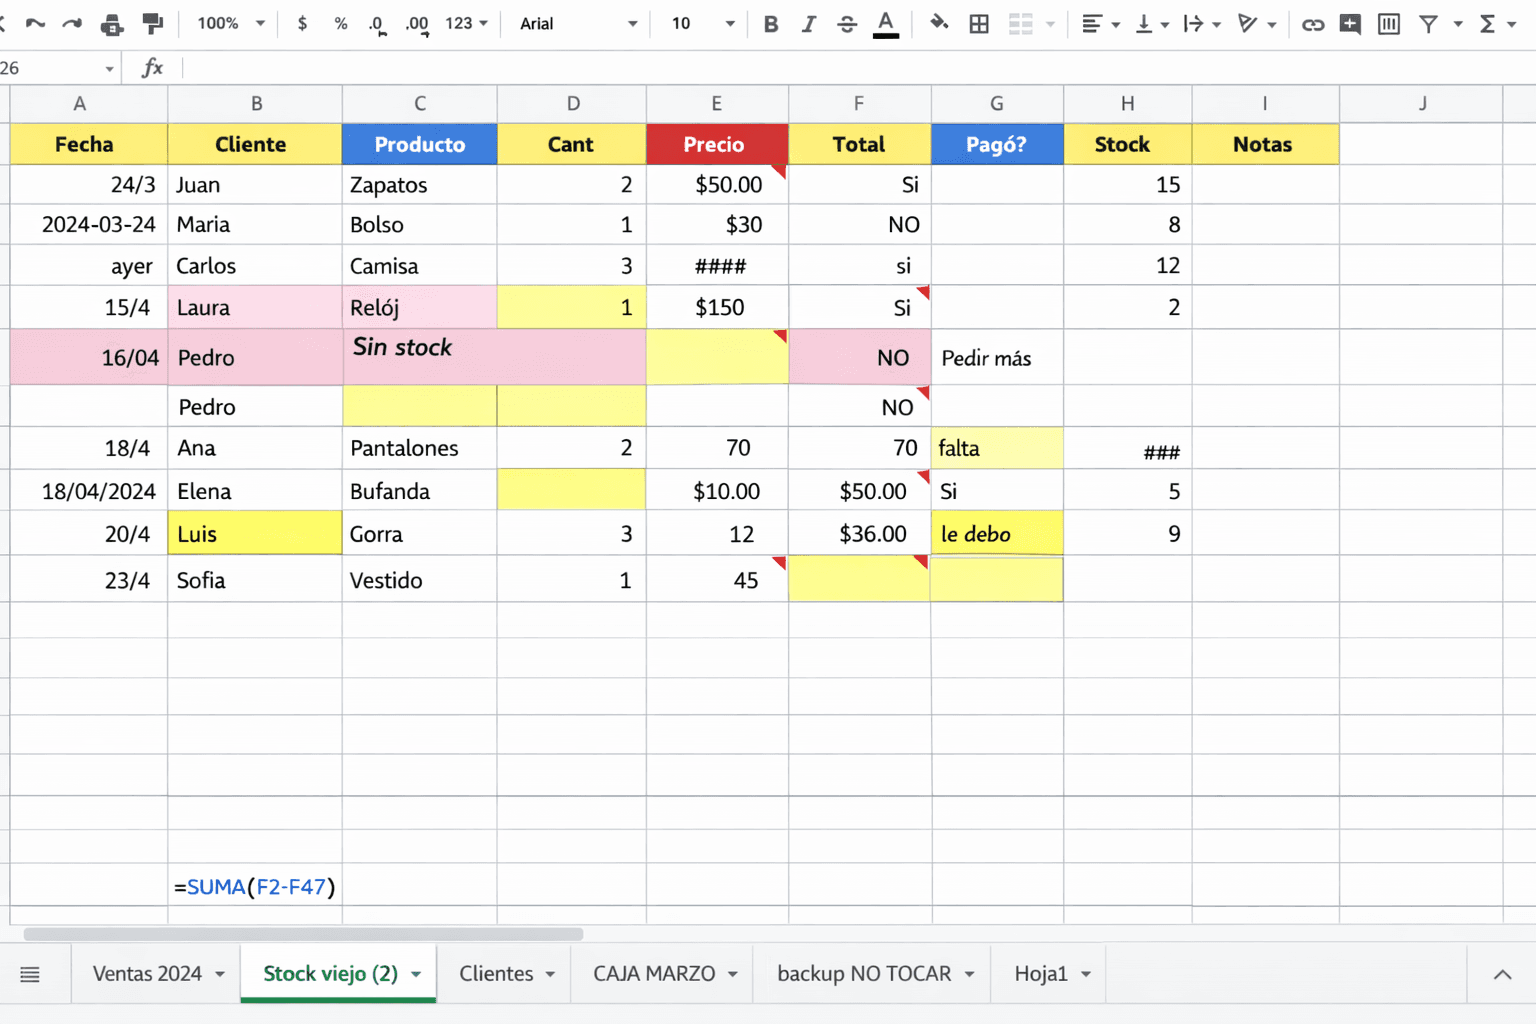1536x1024 pixels.
Task: Click the Insert chart icon
Action: [1388, 24]
